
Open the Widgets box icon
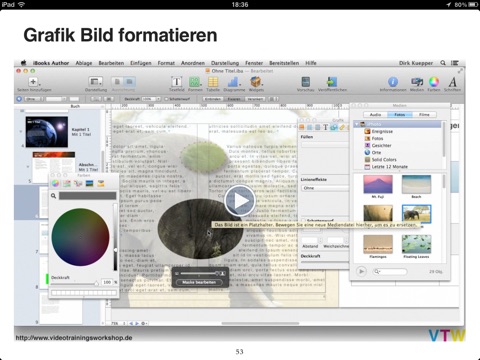pyautogui.click(x=256, y=82)
